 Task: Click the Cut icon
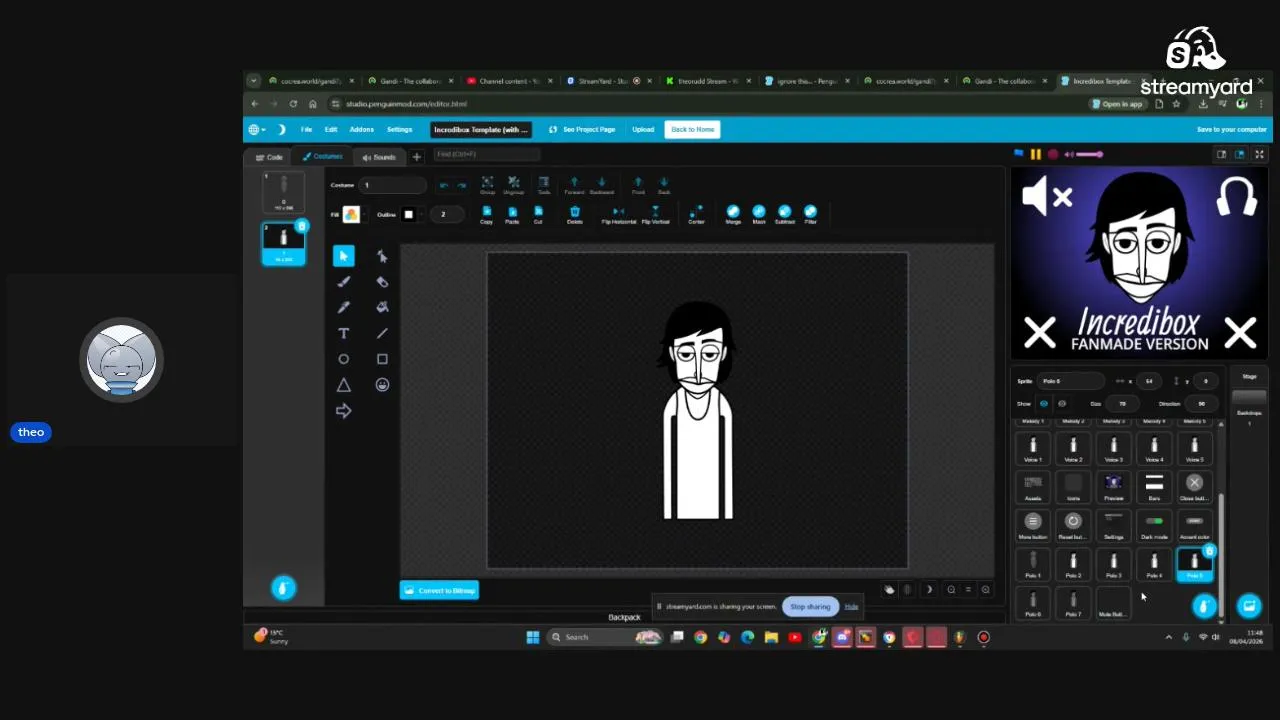[x=538, y=215]
